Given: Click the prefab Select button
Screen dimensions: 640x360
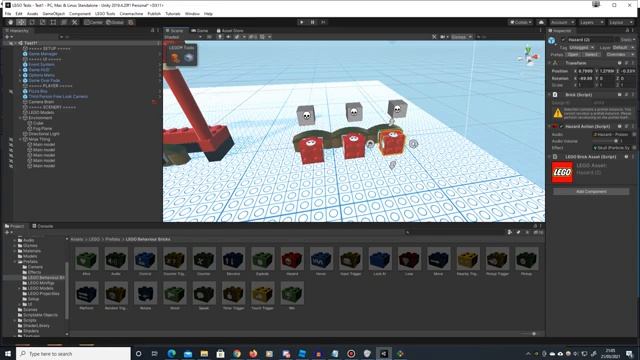Looking at the screenshot, I should tap(591, 54).
